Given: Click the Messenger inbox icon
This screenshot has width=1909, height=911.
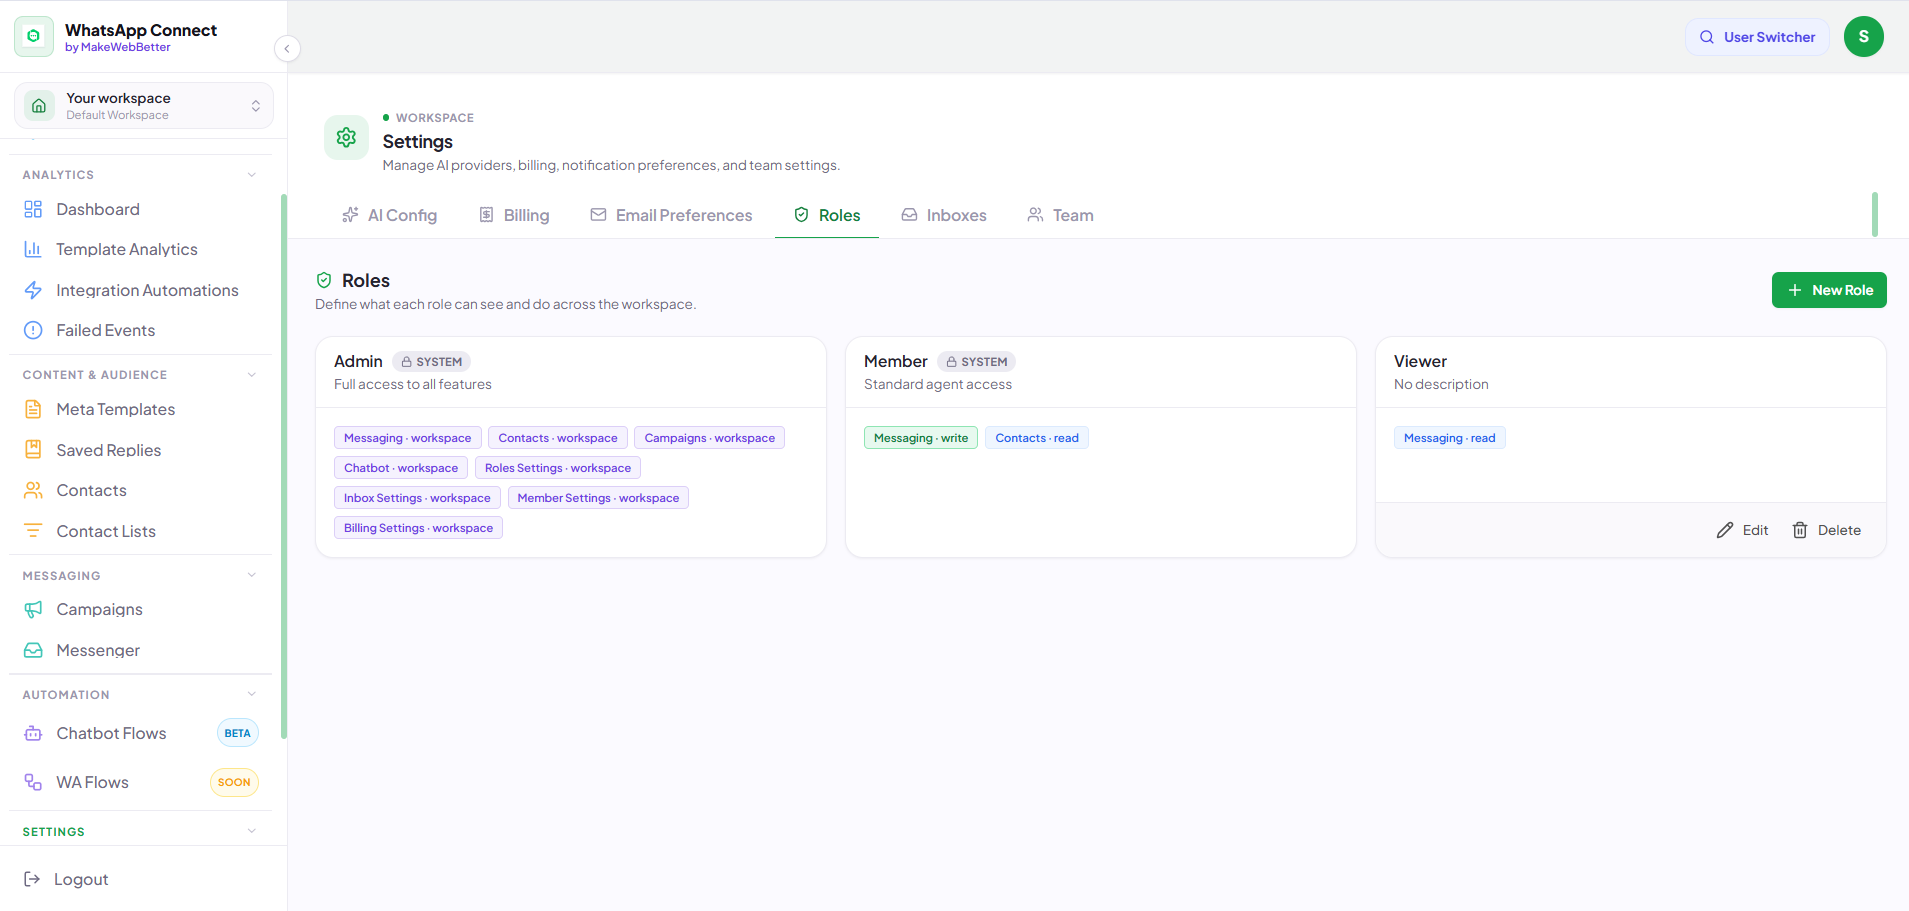Looking at the screenshot, I should tap(33, 650).
